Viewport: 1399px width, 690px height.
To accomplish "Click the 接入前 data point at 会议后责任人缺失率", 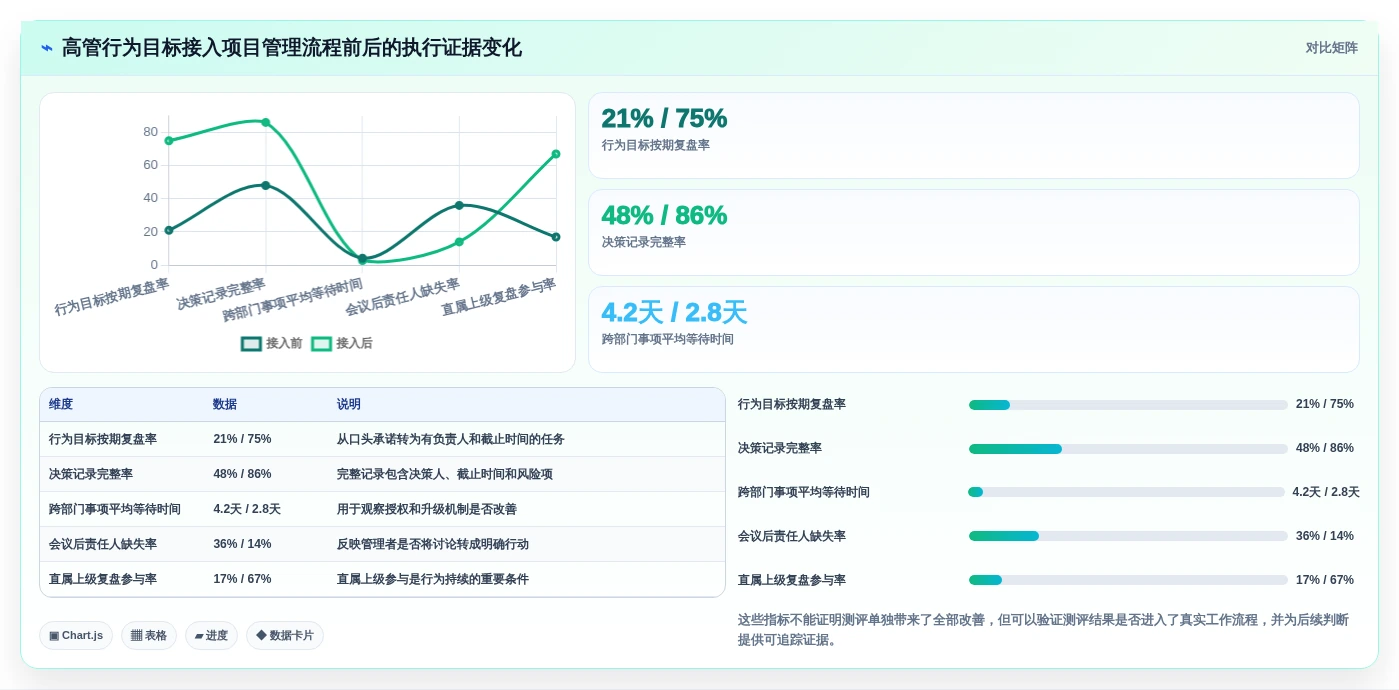I will tap(459, 205).
